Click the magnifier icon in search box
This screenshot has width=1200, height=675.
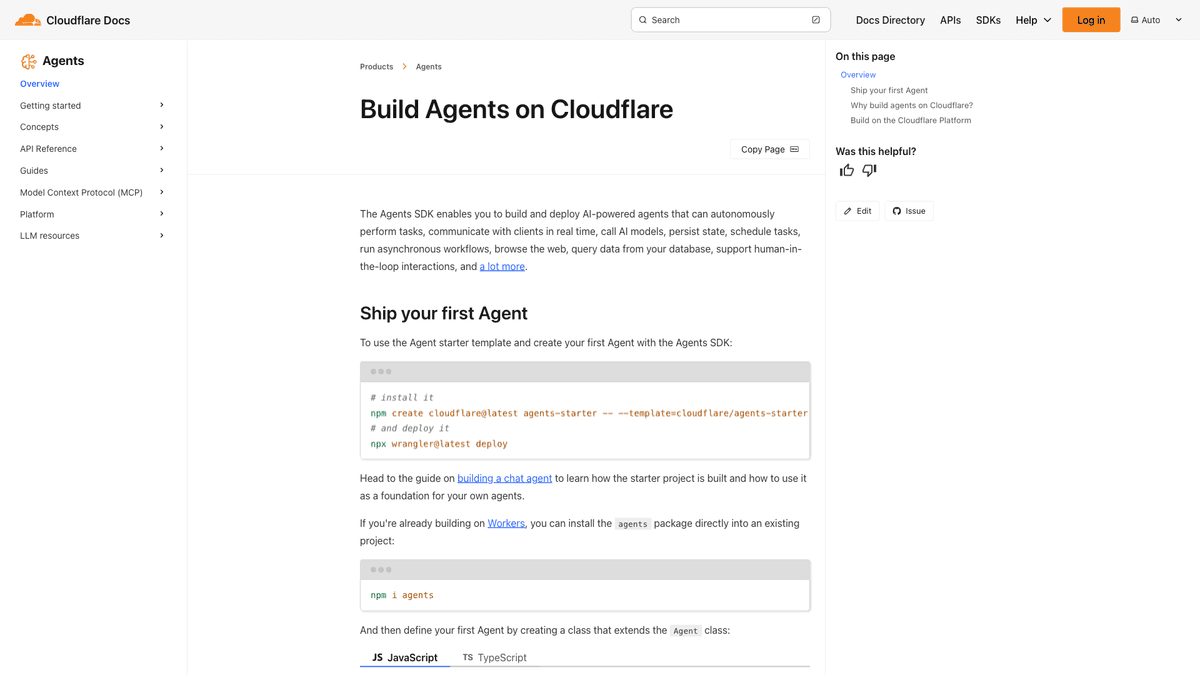(x=643, y=20)
